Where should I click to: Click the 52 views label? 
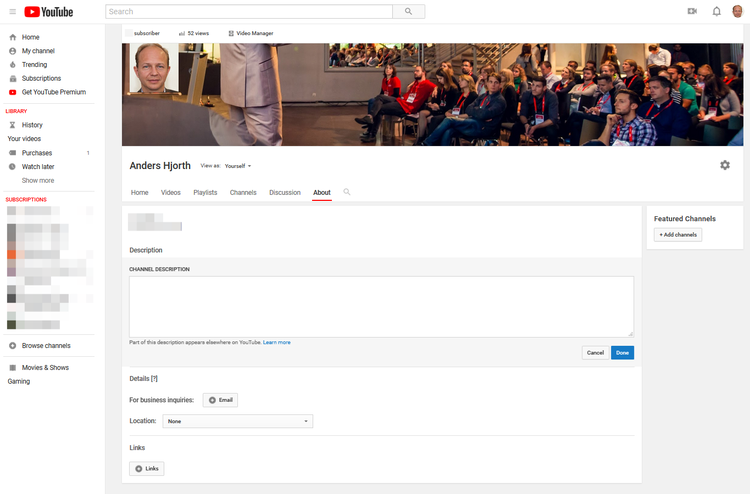pyautogui.click(x=198, y=33)
